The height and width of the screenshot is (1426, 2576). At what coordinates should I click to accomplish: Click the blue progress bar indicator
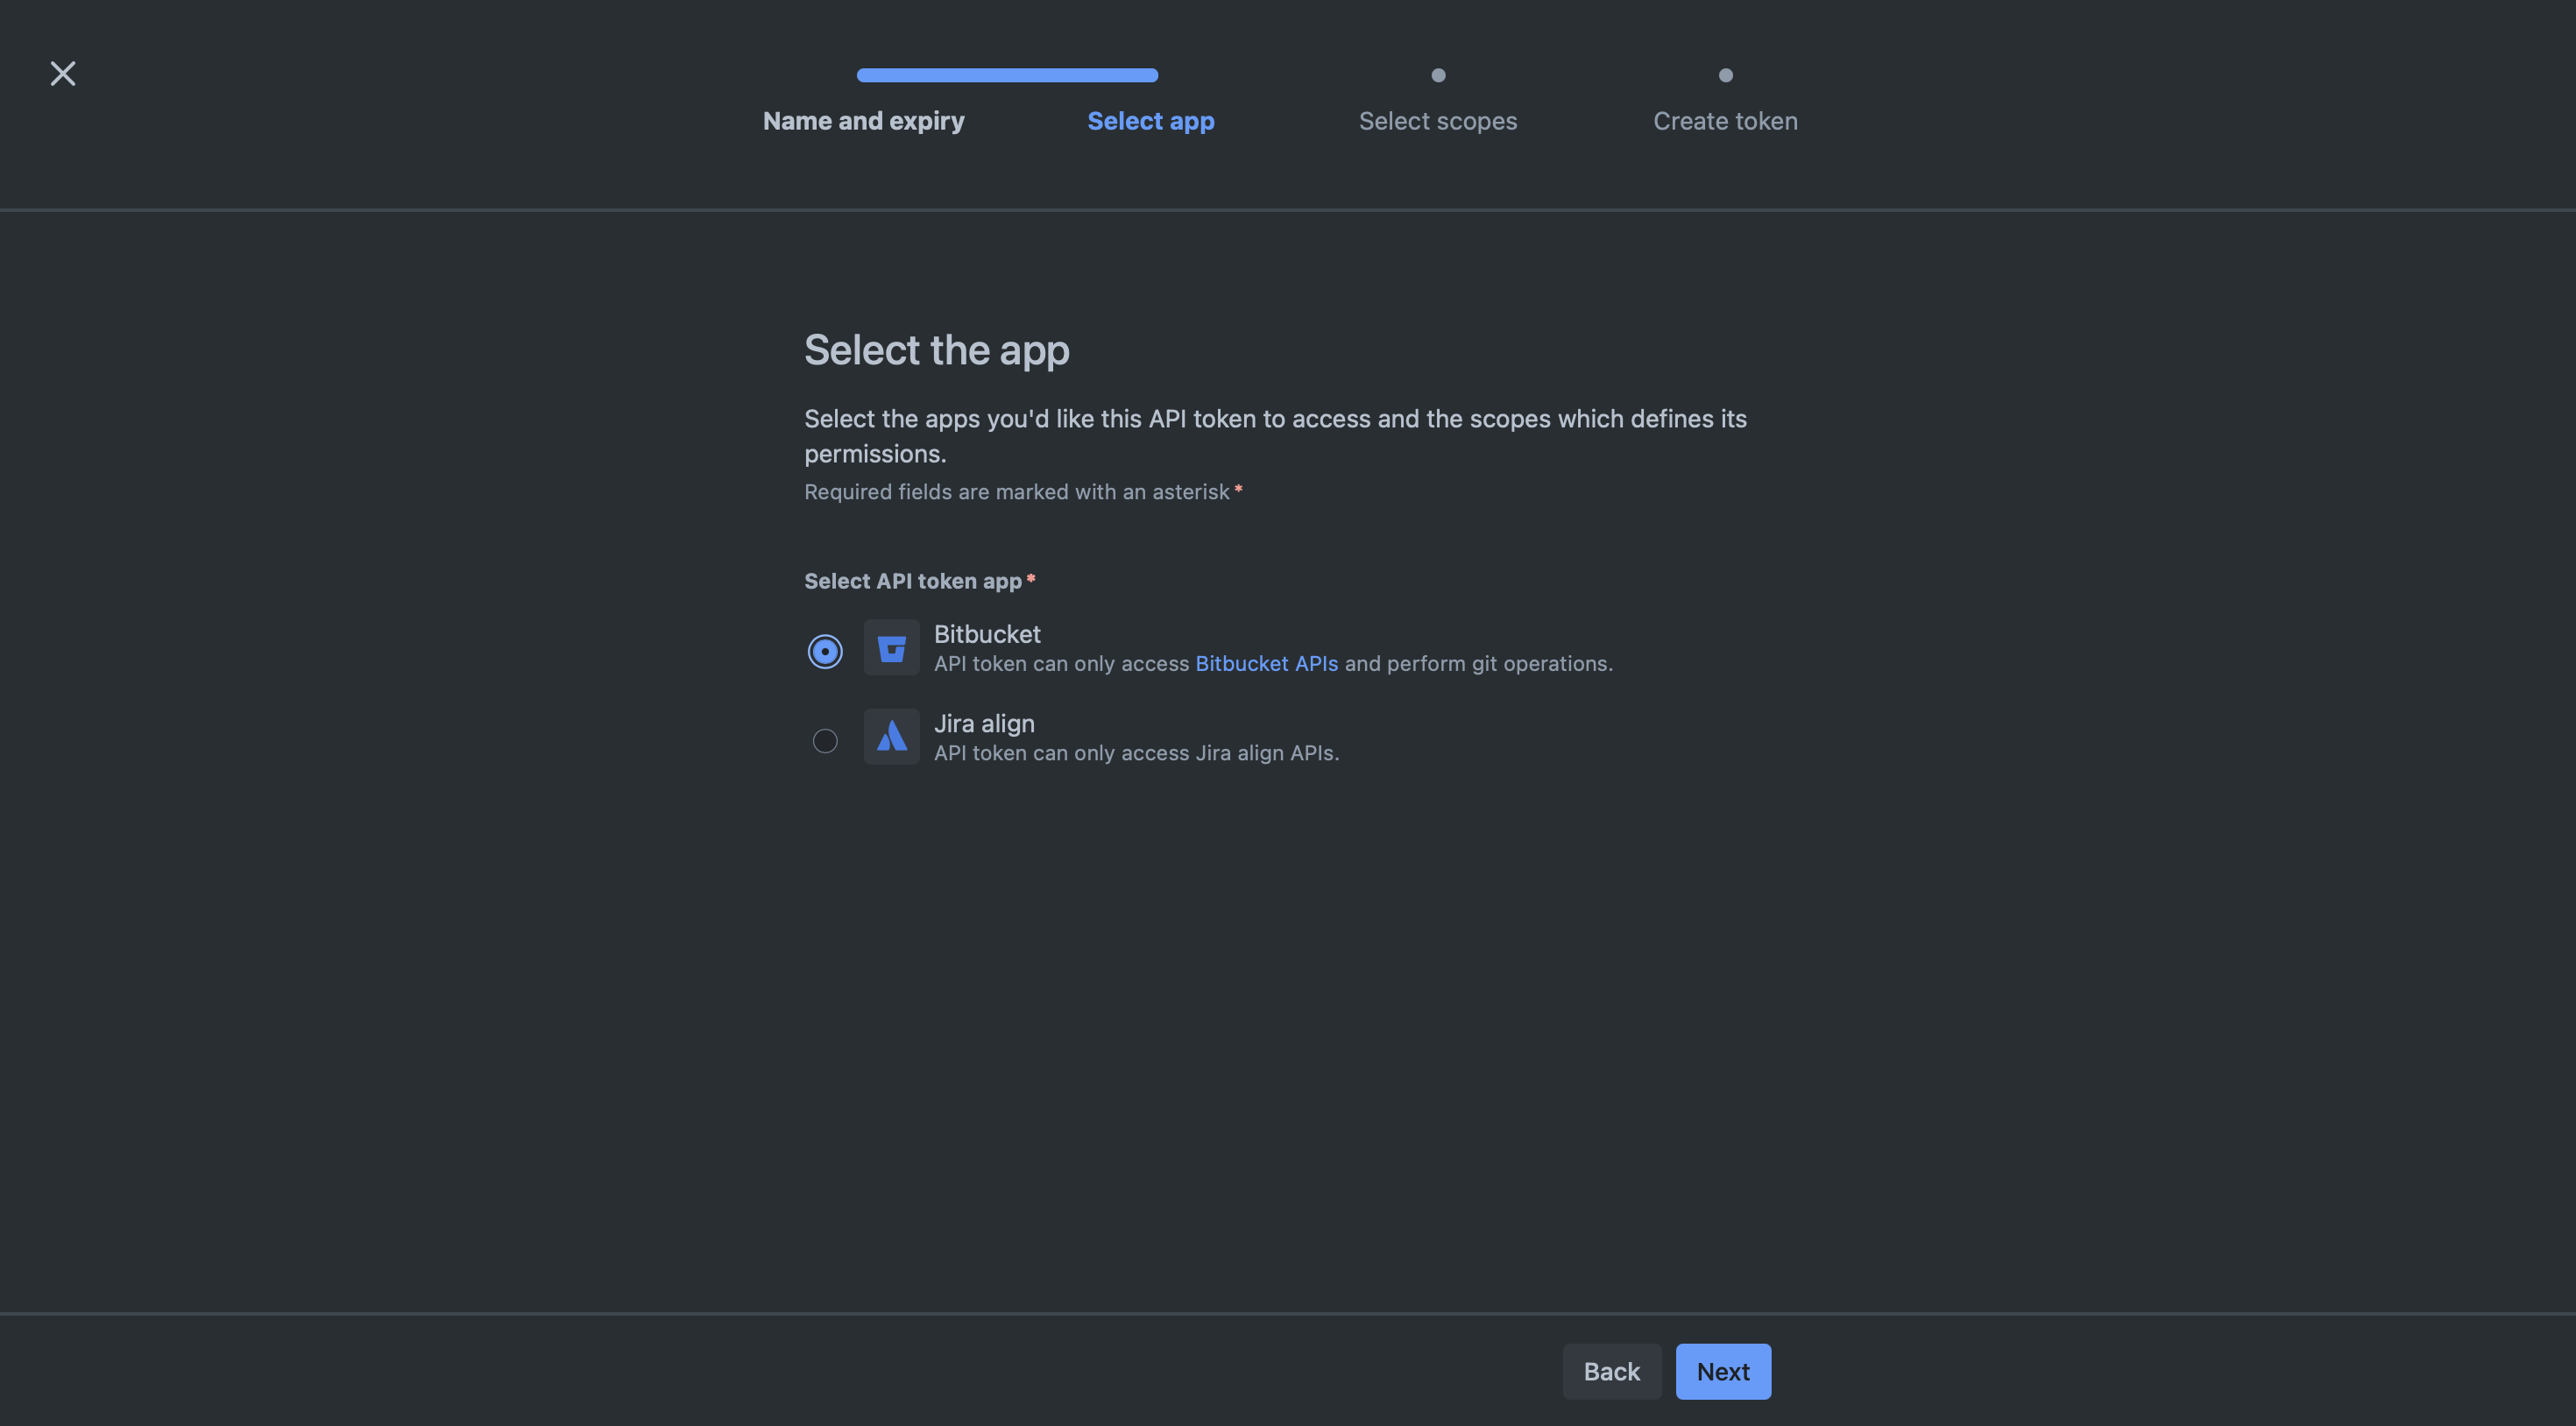[x=1007, y=75]
